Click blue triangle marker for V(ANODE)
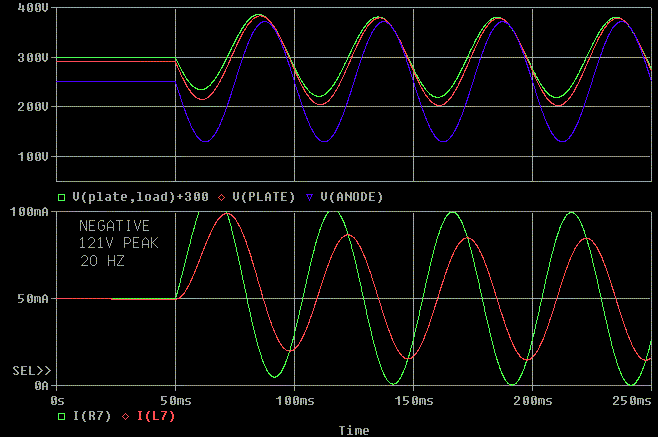The height and width of the screenshot is (437, 658). 309,197
